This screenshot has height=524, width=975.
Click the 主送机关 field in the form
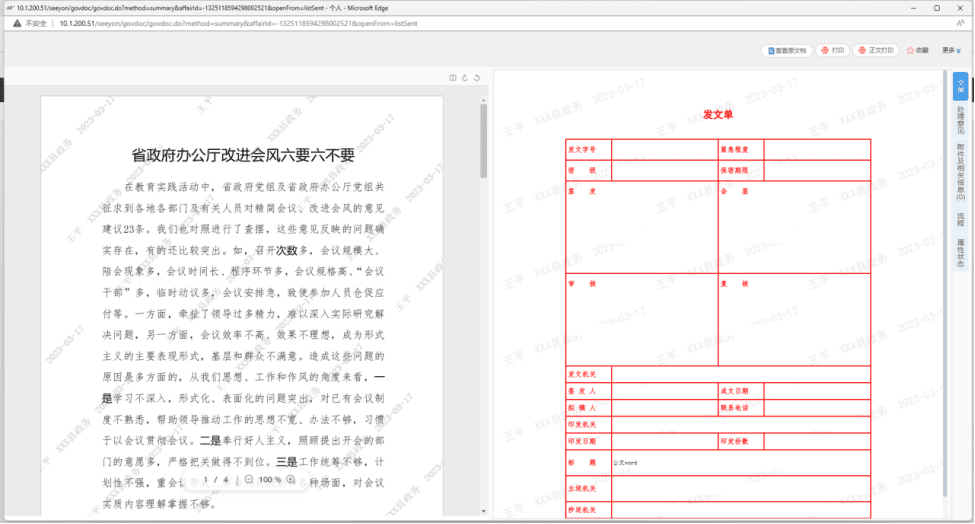pyautogui.click(x=741, y=489)
